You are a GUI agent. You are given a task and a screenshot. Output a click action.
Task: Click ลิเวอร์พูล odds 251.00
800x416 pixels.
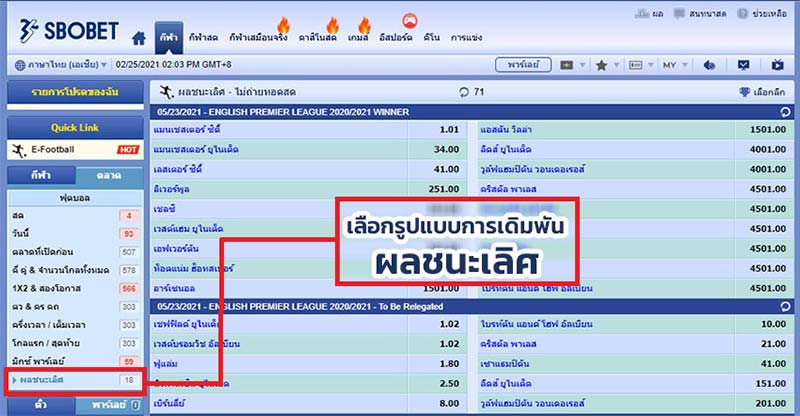click(x=444, y=189)
